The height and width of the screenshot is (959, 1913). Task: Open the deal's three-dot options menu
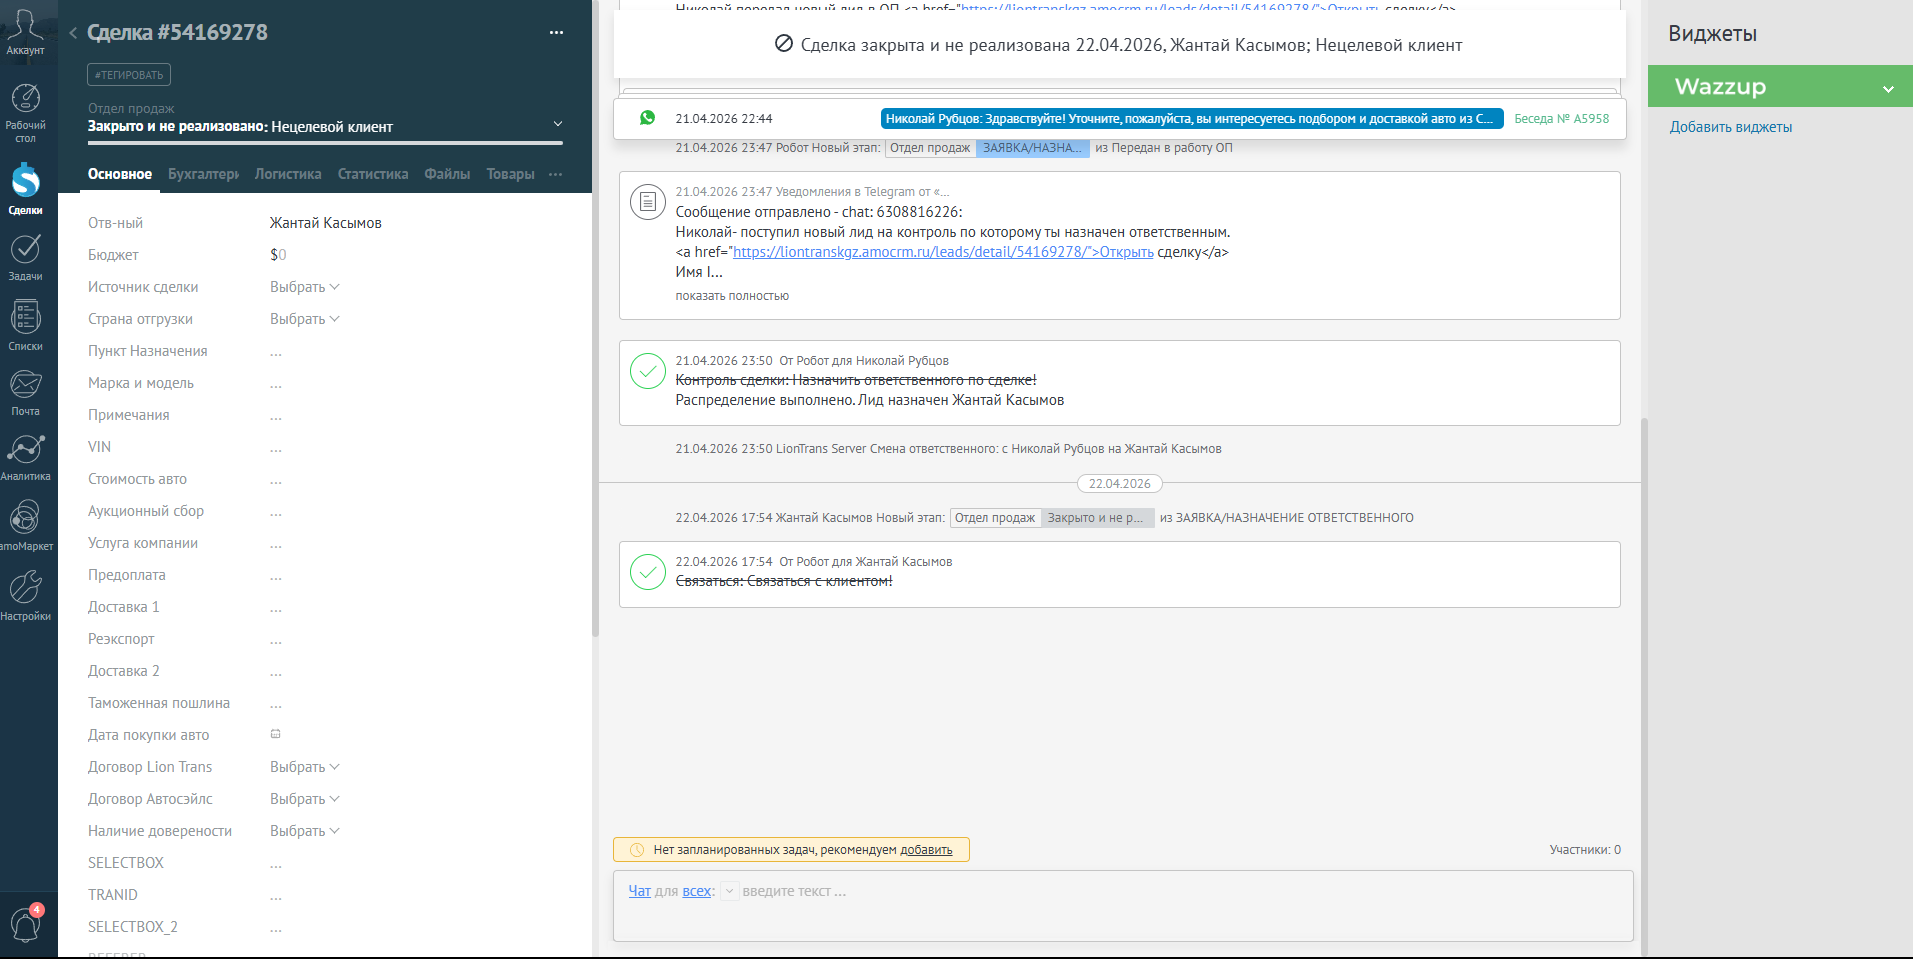coord(556,32)
